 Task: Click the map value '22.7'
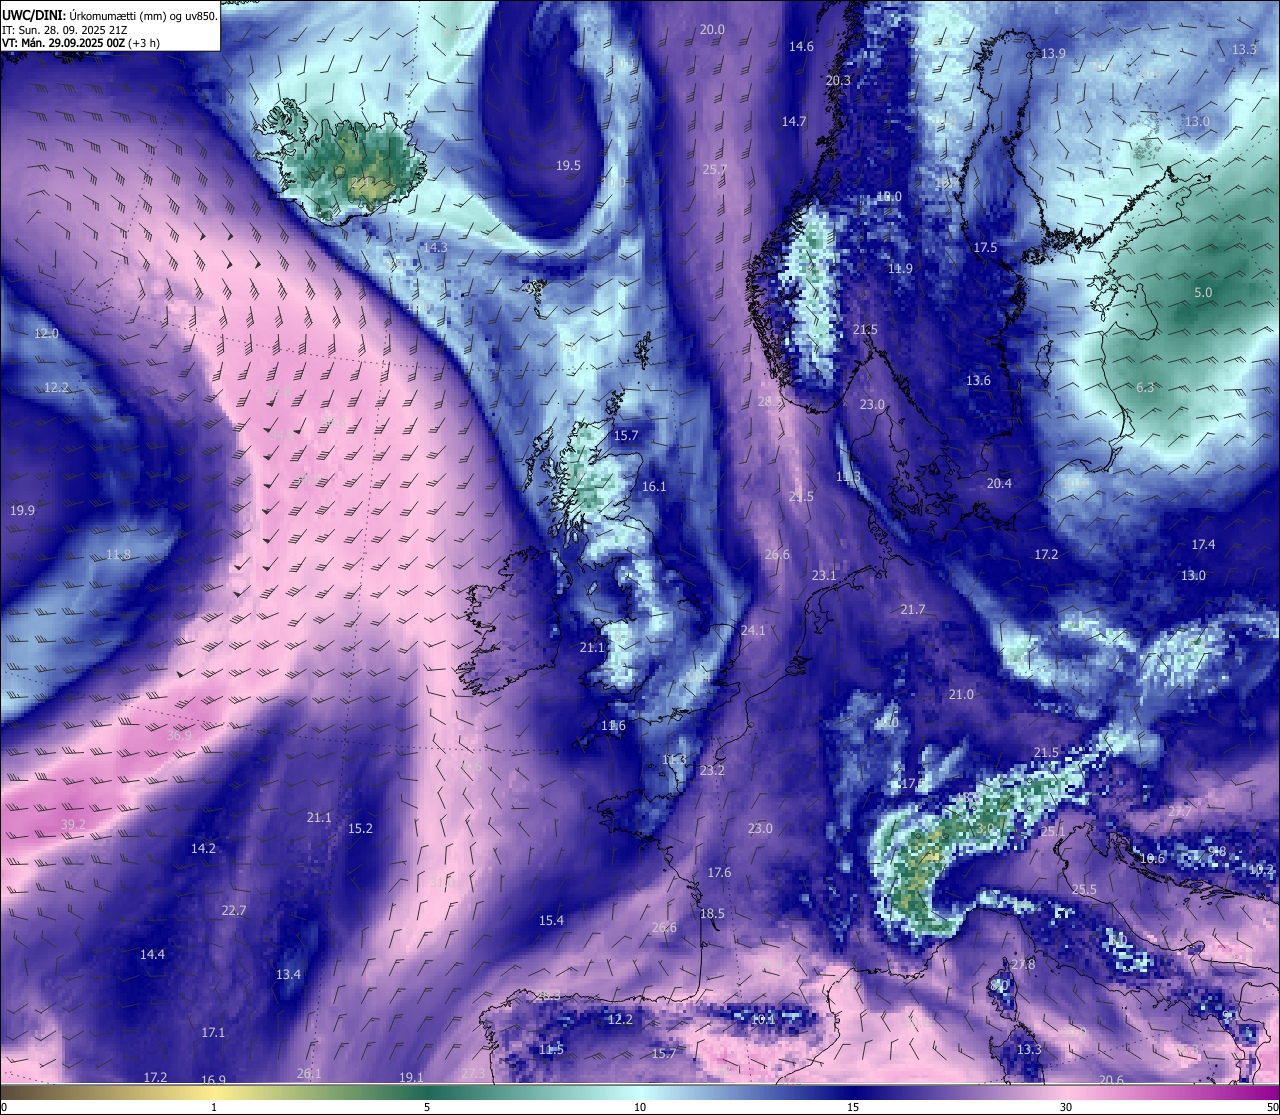tap(233, 911)
